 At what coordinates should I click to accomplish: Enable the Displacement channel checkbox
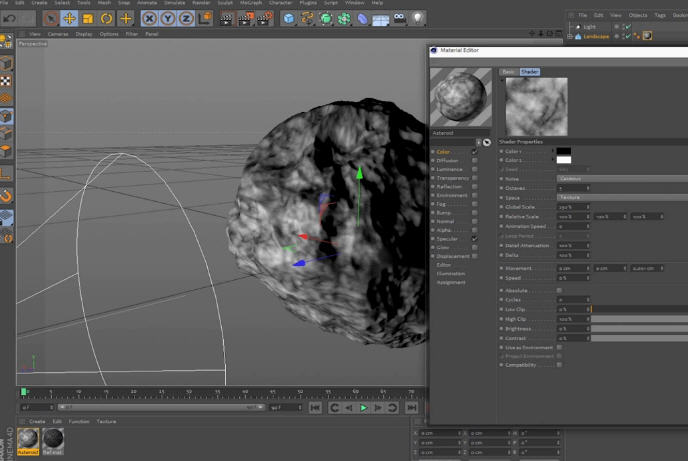click(474, 256)
